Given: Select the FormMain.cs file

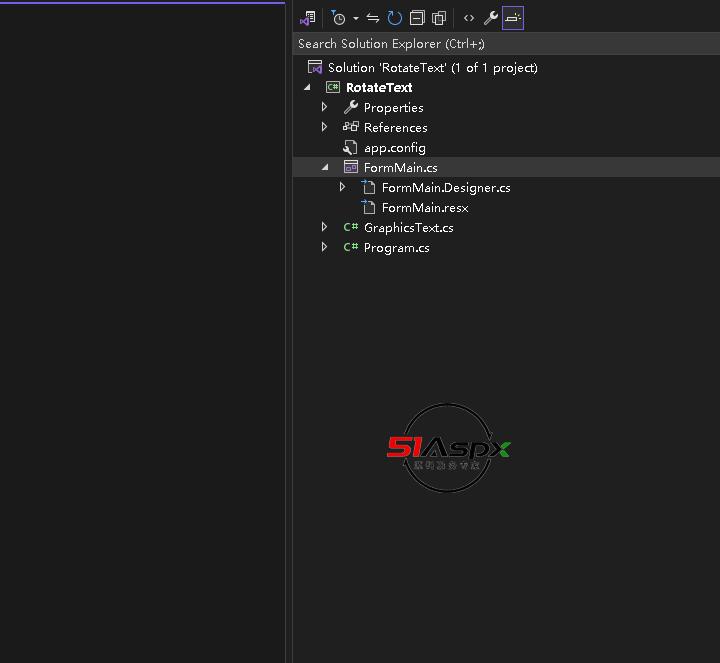Looking at the screenshot, I should (x=400, y=168).
